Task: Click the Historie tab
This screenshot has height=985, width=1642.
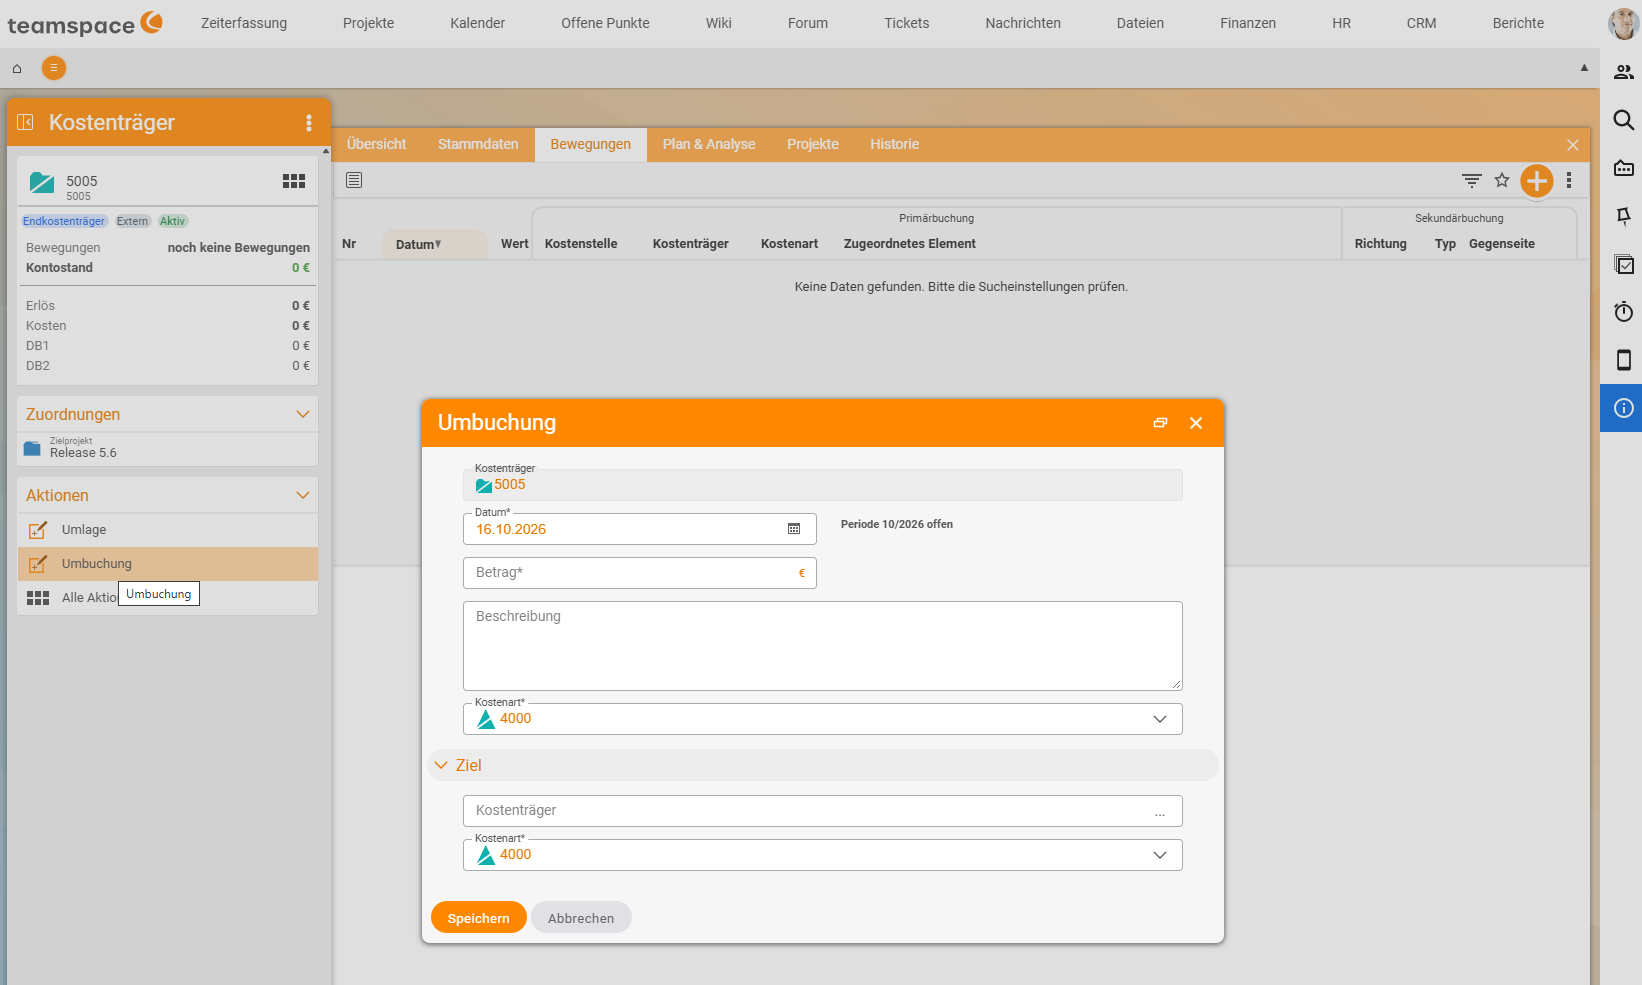Action: (x=894, y=144)
